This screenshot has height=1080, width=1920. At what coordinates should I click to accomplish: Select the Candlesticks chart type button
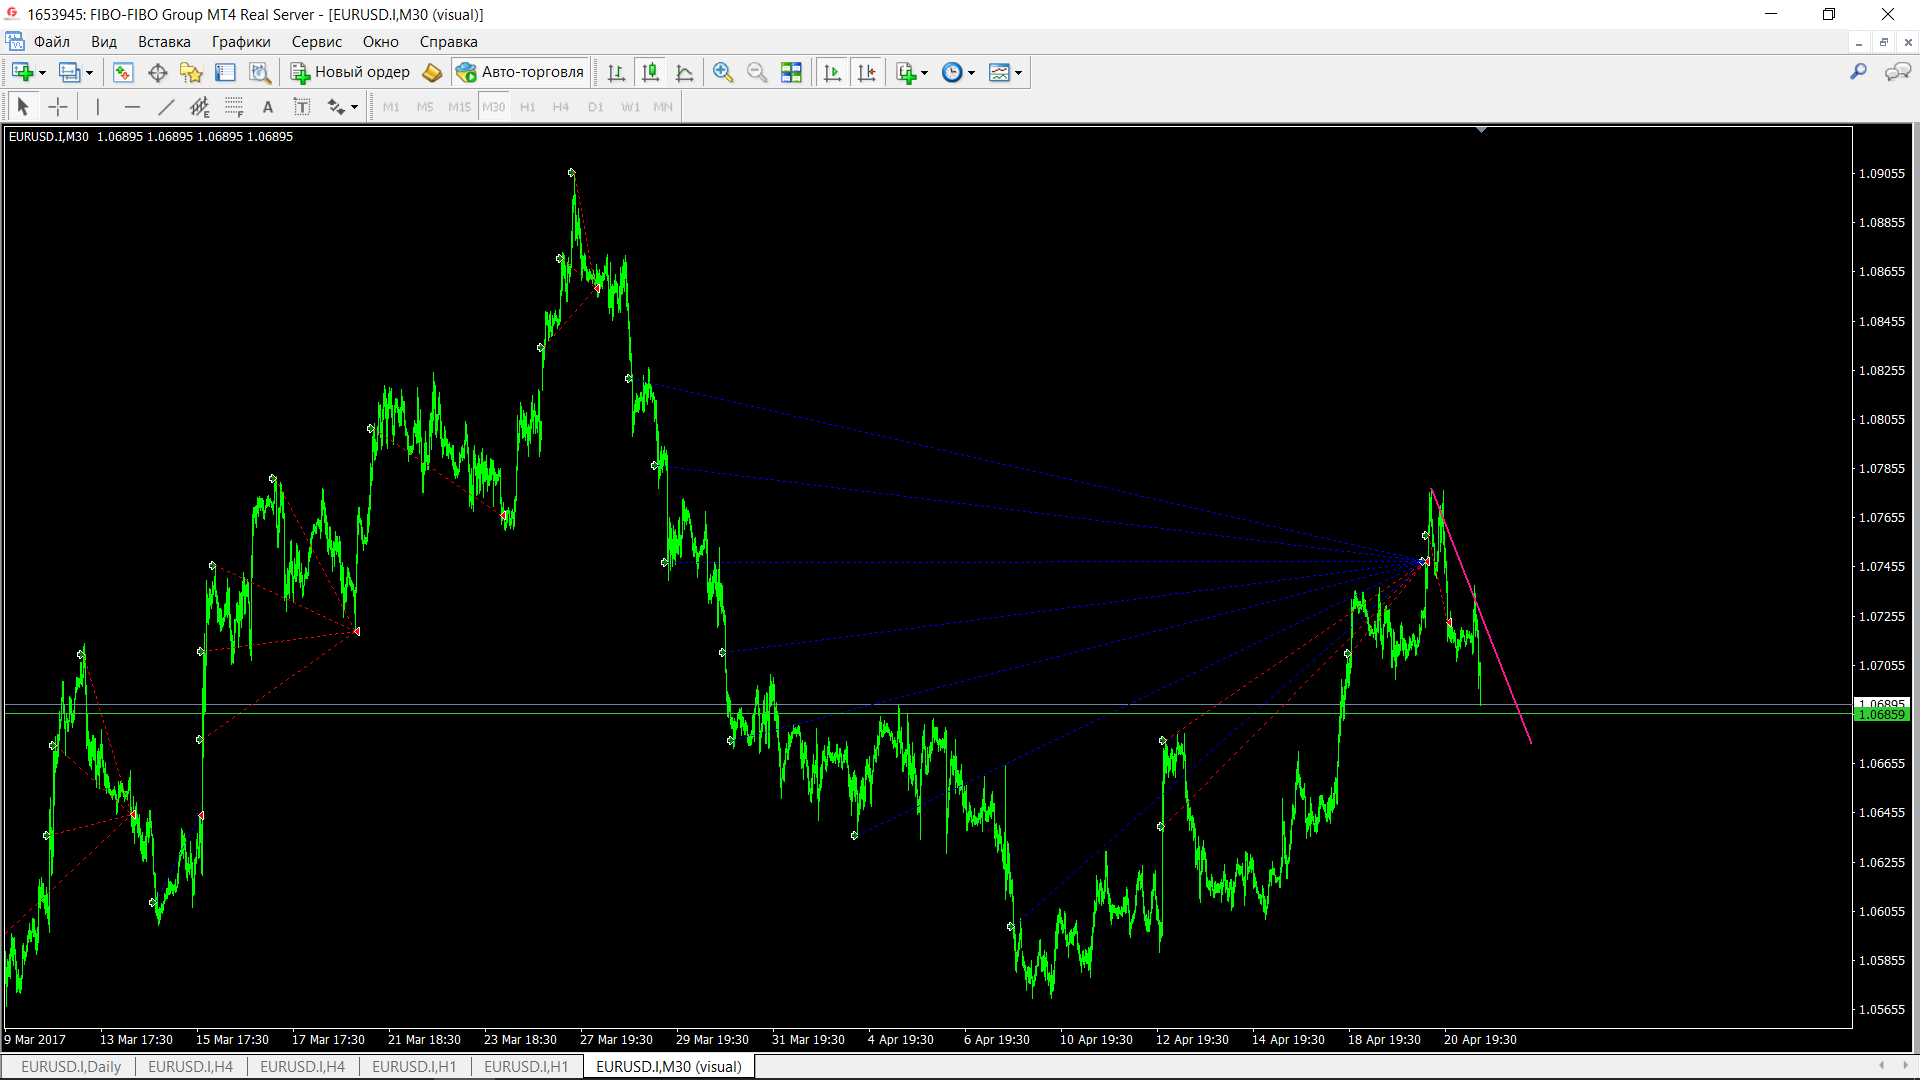650,72
